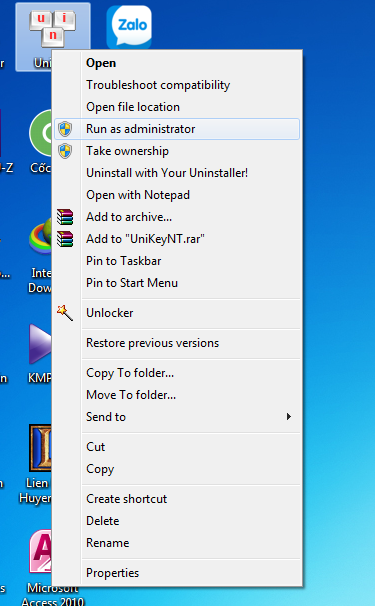Choose Open from the context menu
This screenshot has height=606, width=375.
177,63
